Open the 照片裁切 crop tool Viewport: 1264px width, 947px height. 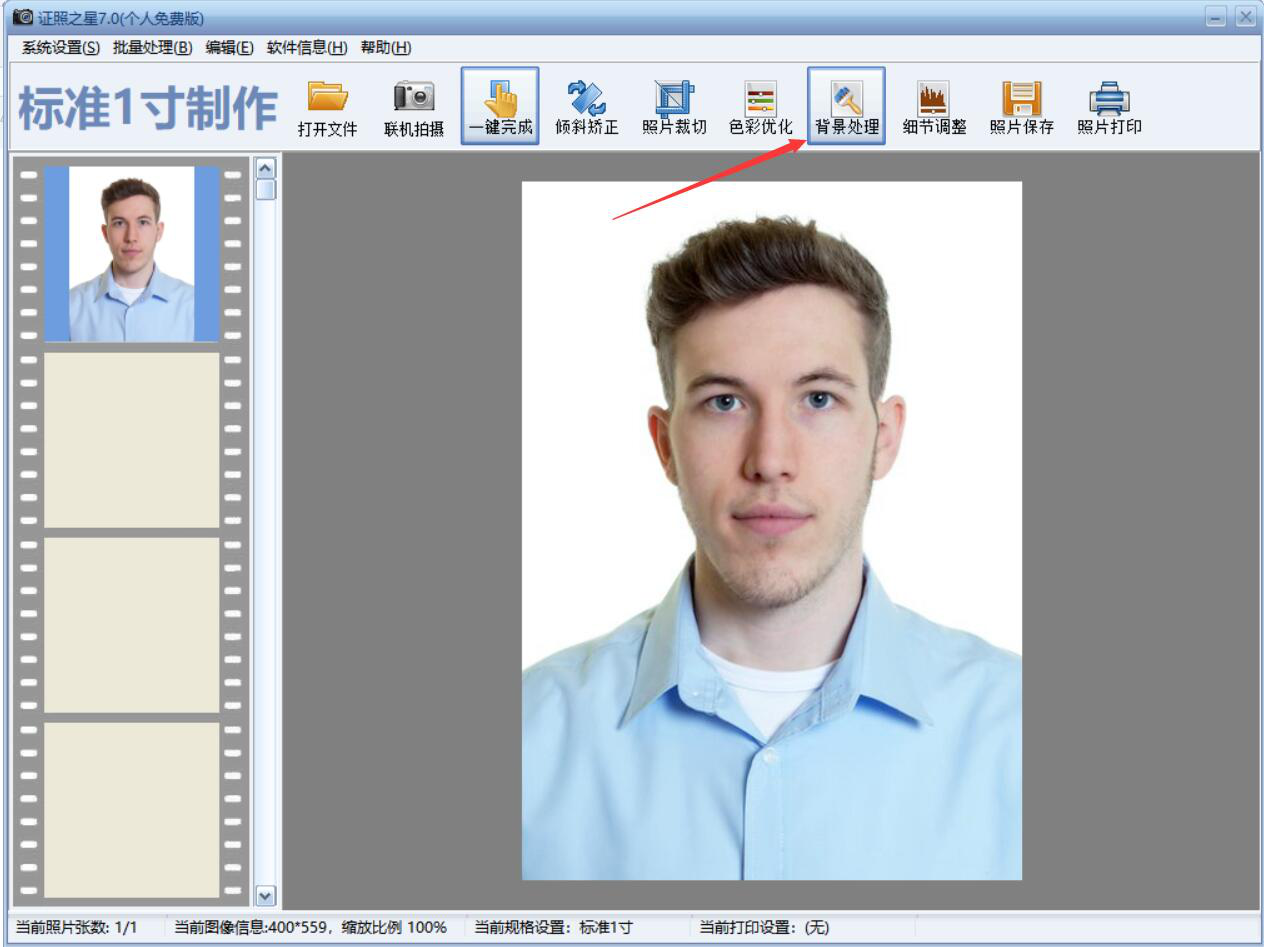pos(674,107)
